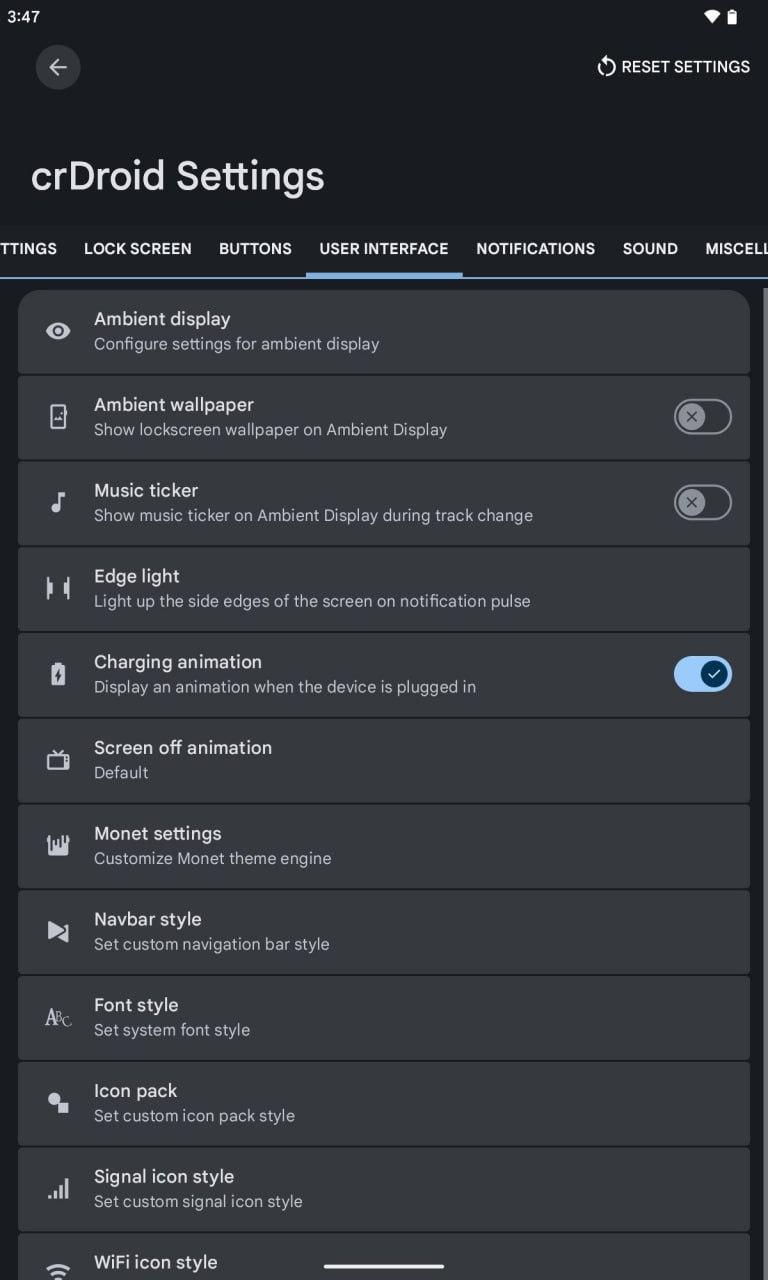Select the Buttons tab
The image size is (768, 1280).
pyautogui.click(x=255, y=249)
